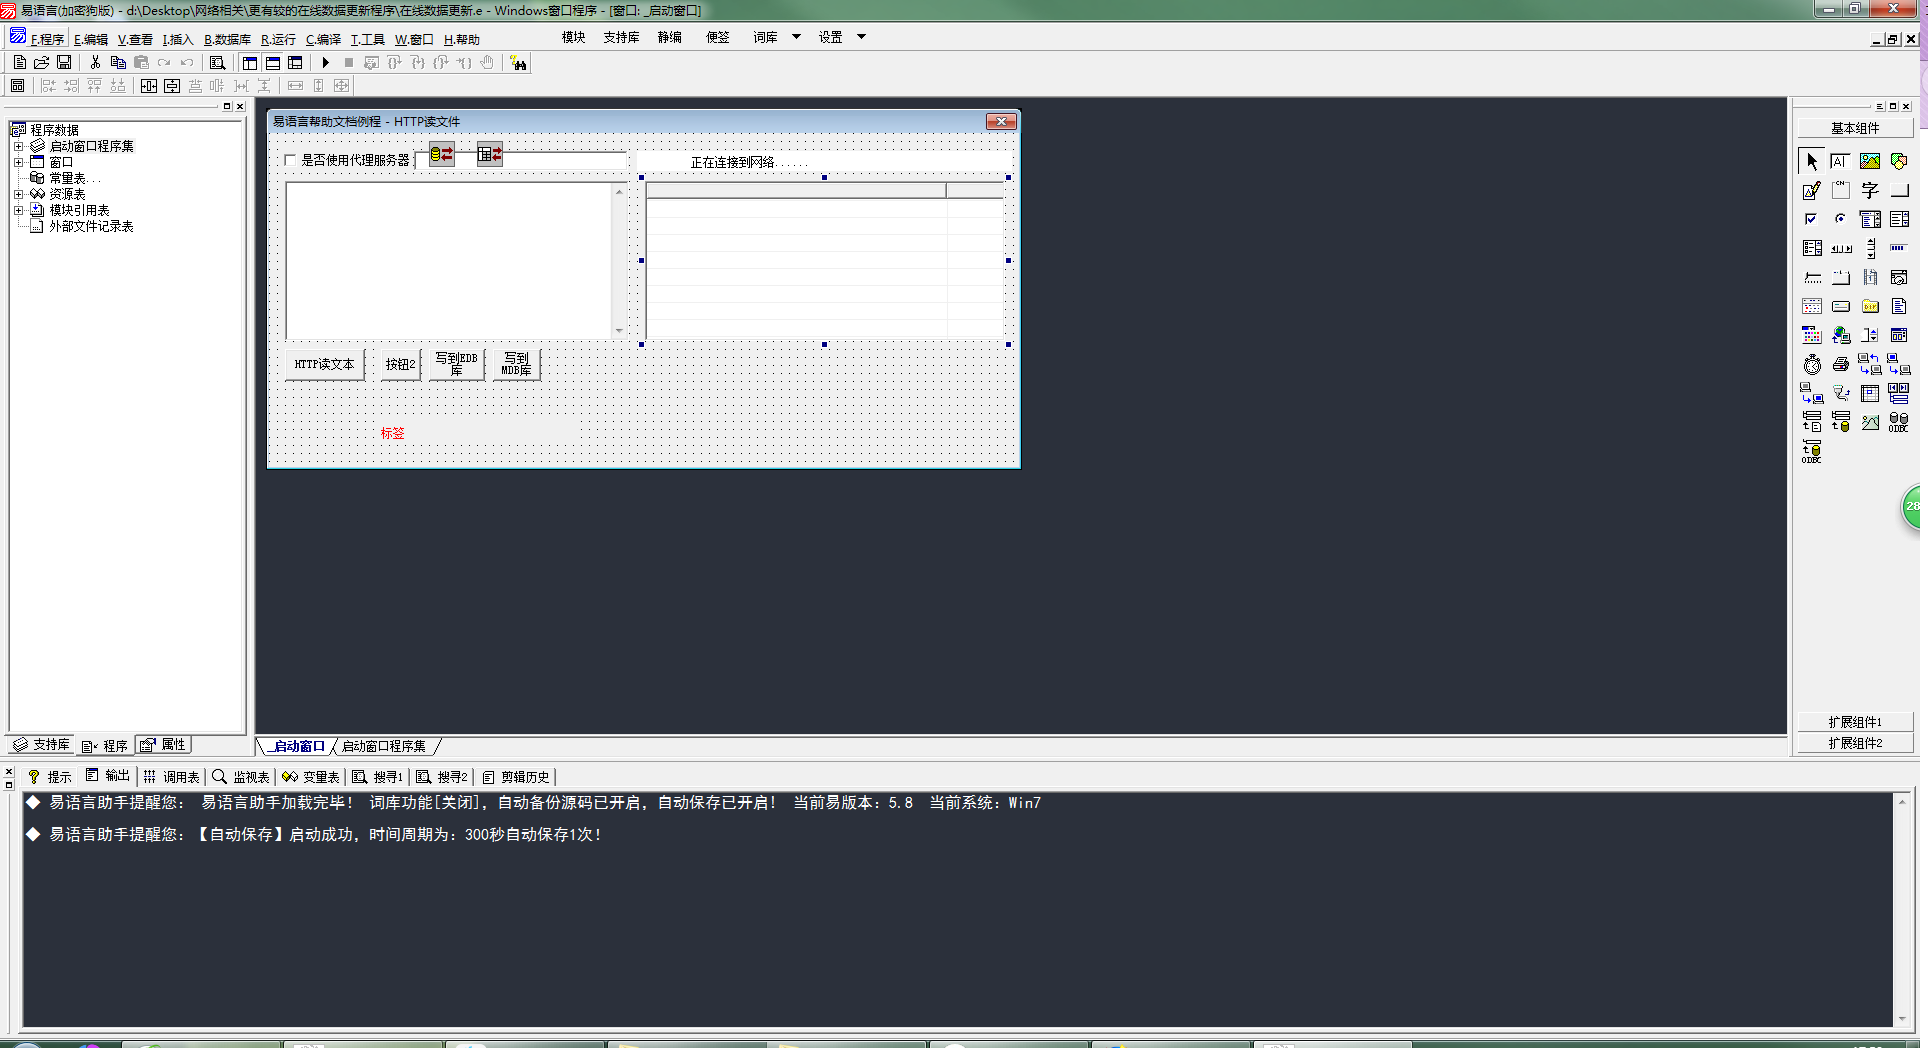Expand the 资源表 tree node

18,194
